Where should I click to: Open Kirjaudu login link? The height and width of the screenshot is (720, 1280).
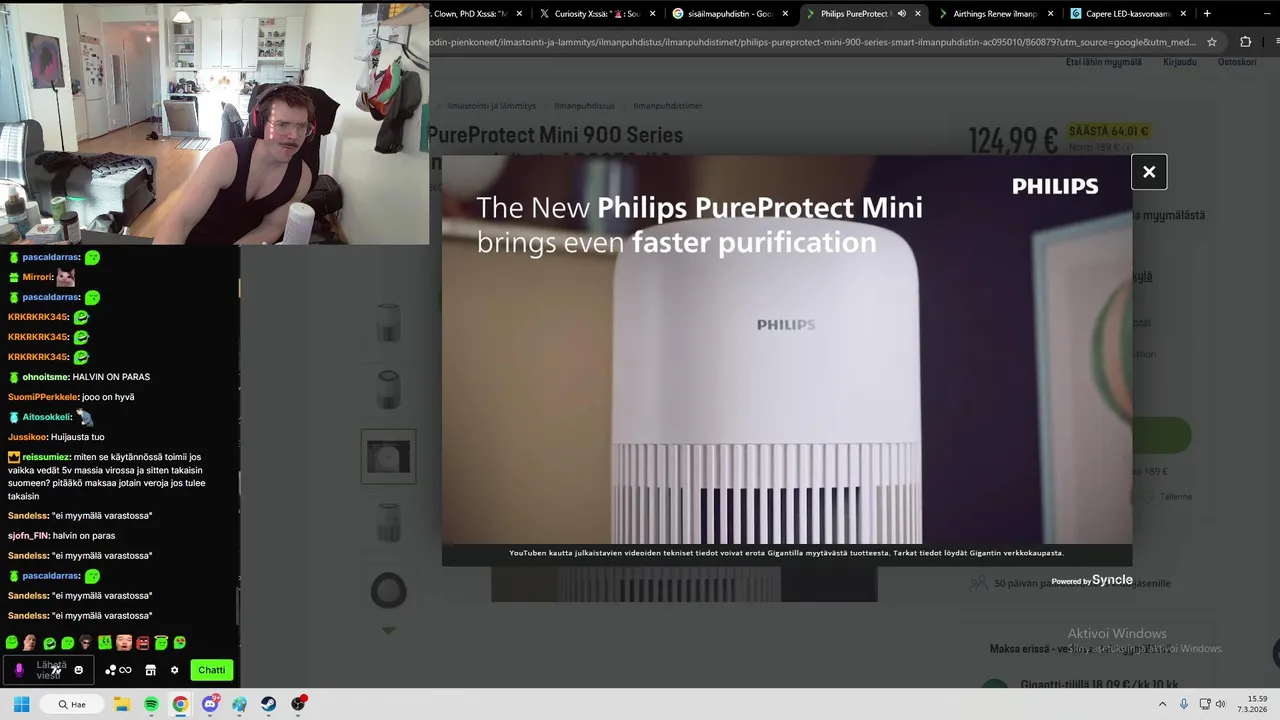1180,62
